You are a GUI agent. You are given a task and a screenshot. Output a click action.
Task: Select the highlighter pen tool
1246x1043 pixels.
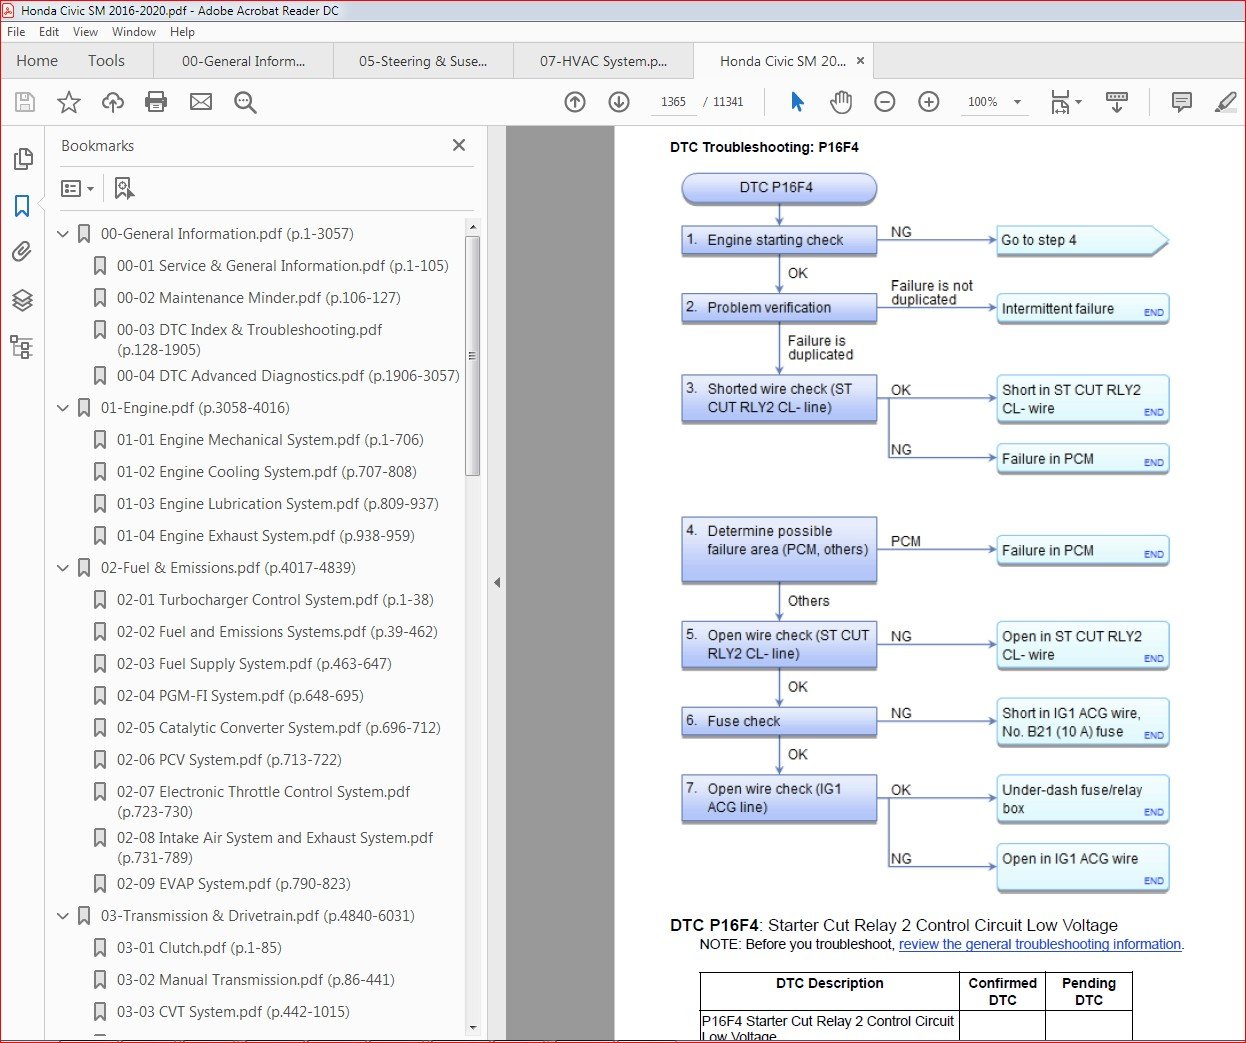1225,102
